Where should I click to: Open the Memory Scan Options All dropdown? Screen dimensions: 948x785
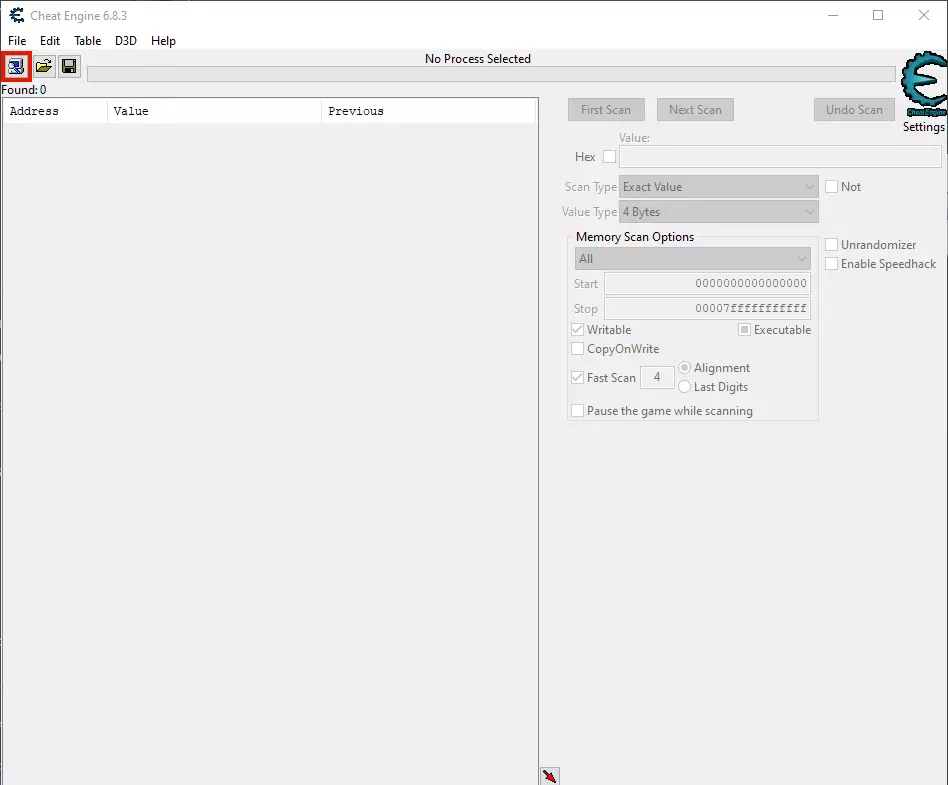tap(693, 259)
